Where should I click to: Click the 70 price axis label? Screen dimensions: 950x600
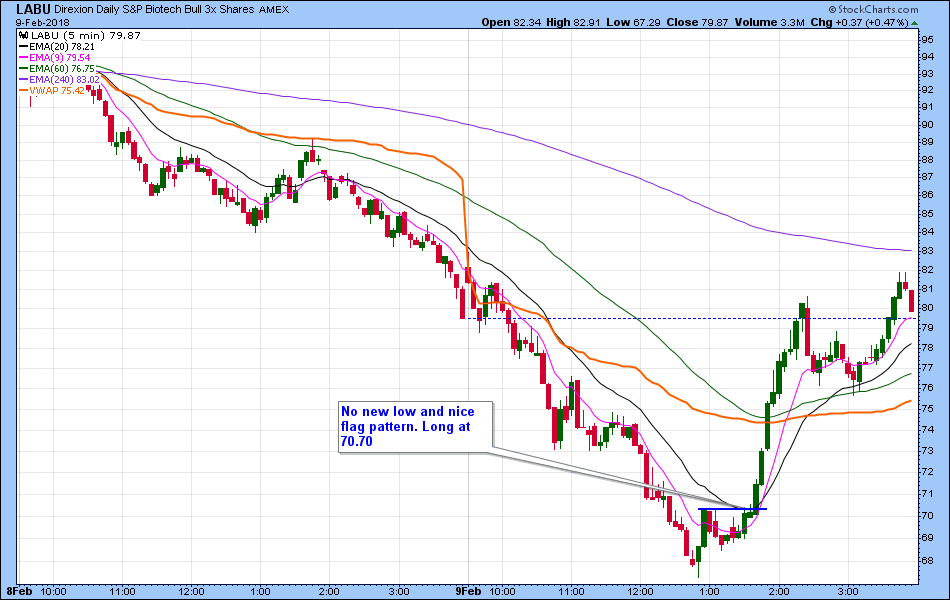point(927,516)
